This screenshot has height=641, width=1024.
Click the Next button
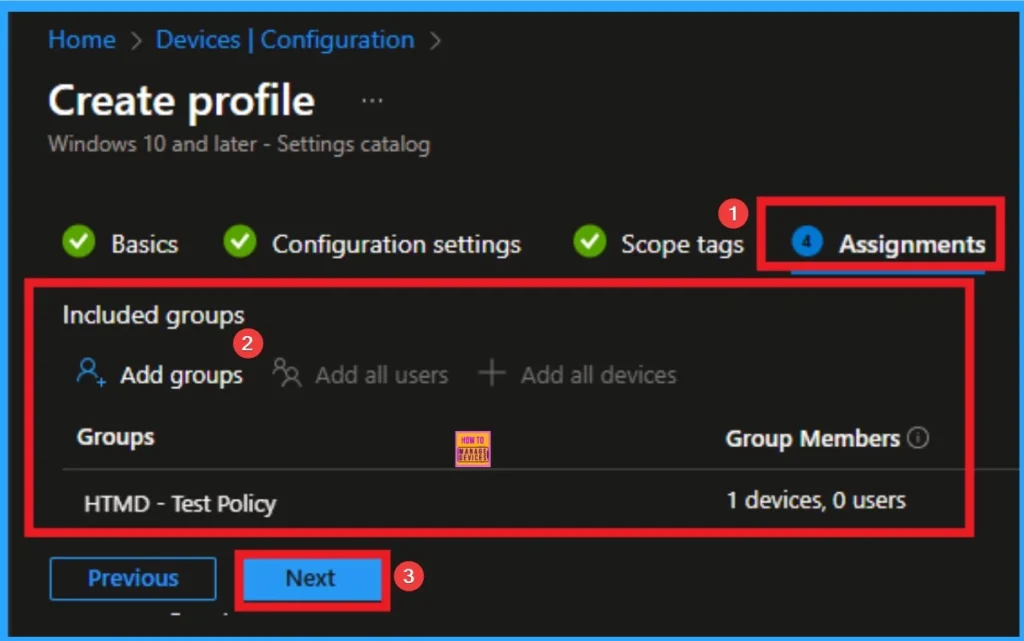click(x=310, y=578)
